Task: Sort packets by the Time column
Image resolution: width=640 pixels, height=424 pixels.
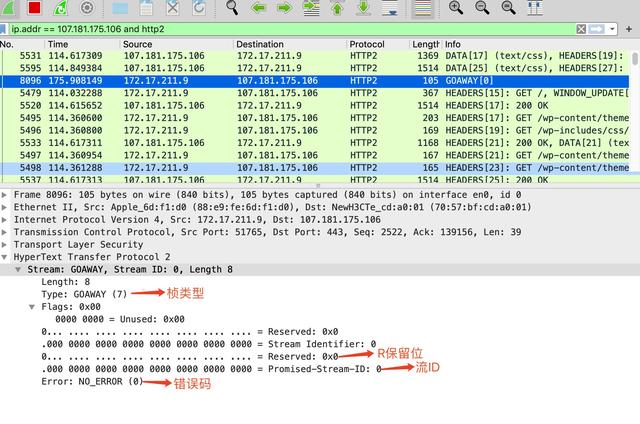Action: coord(82,44)
